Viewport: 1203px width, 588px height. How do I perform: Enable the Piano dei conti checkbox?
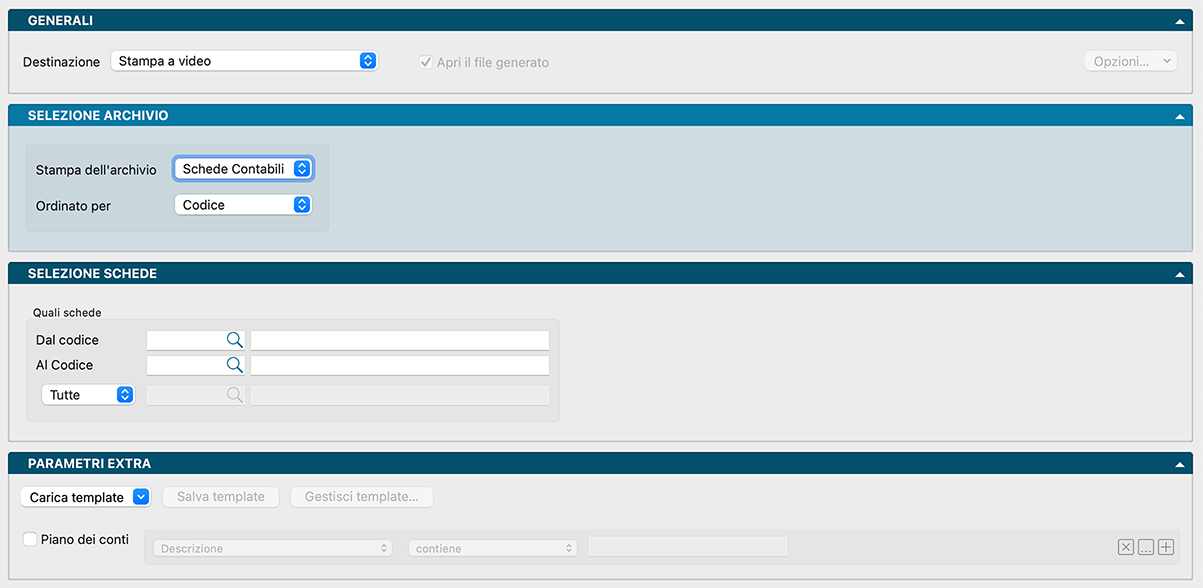pyautogui.click(x=30, y=539)
